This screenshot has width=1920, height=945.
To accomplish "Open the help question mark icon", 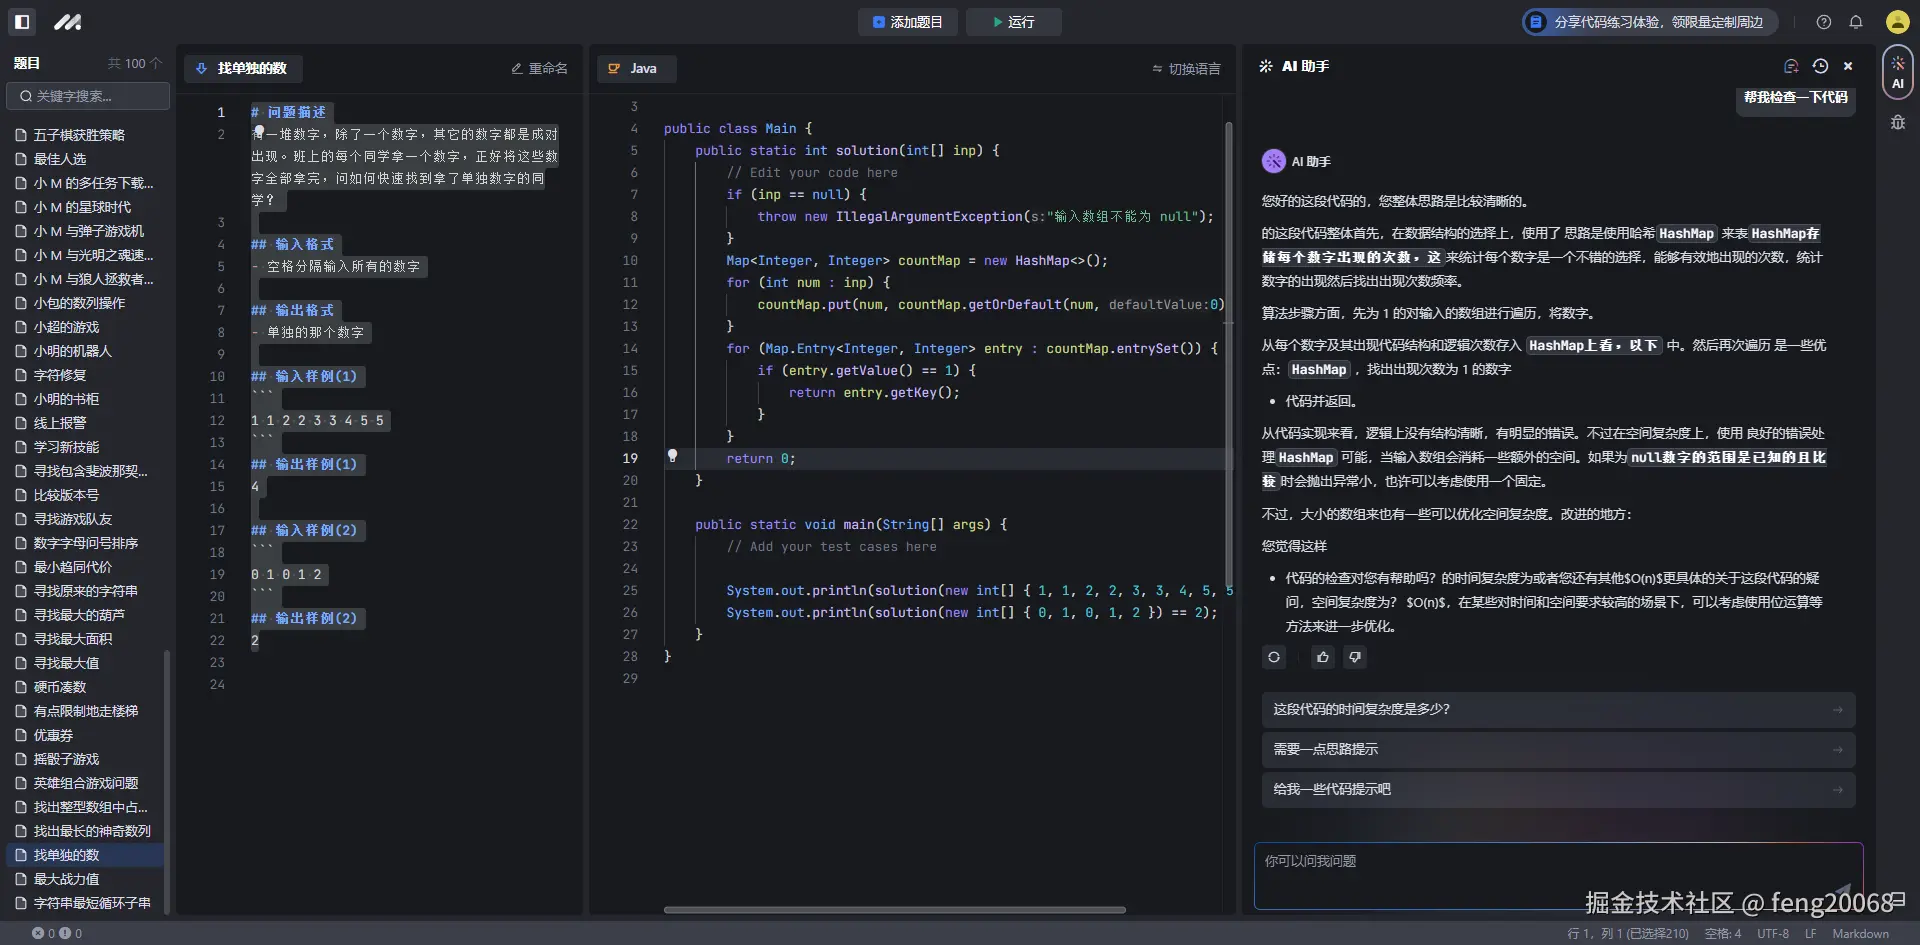I will pyautogui.click(x=1824, y=22).
